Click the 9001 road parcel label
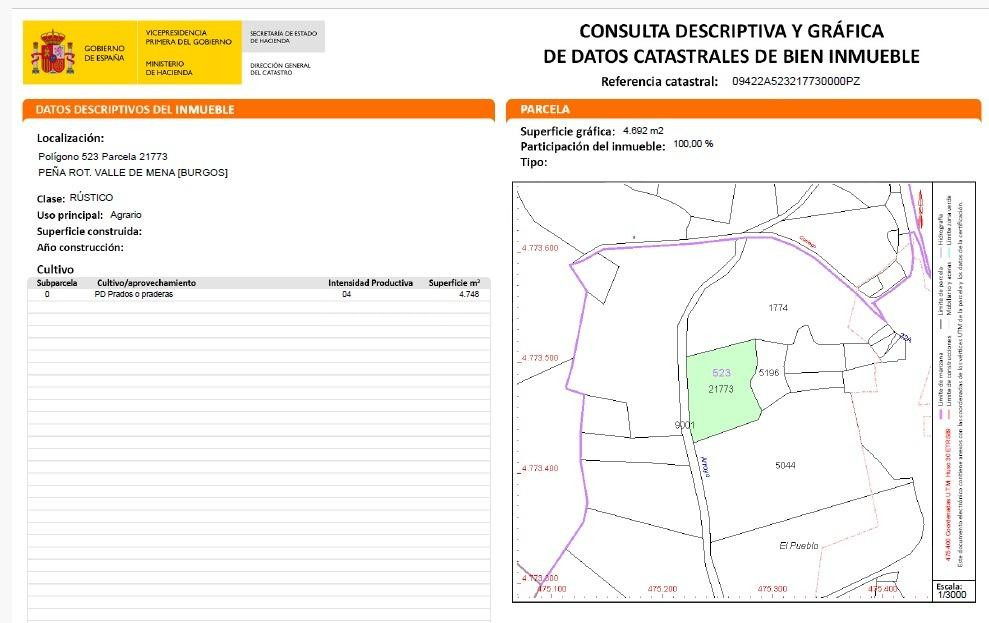 pyautogui.click(x=684, y=425)
